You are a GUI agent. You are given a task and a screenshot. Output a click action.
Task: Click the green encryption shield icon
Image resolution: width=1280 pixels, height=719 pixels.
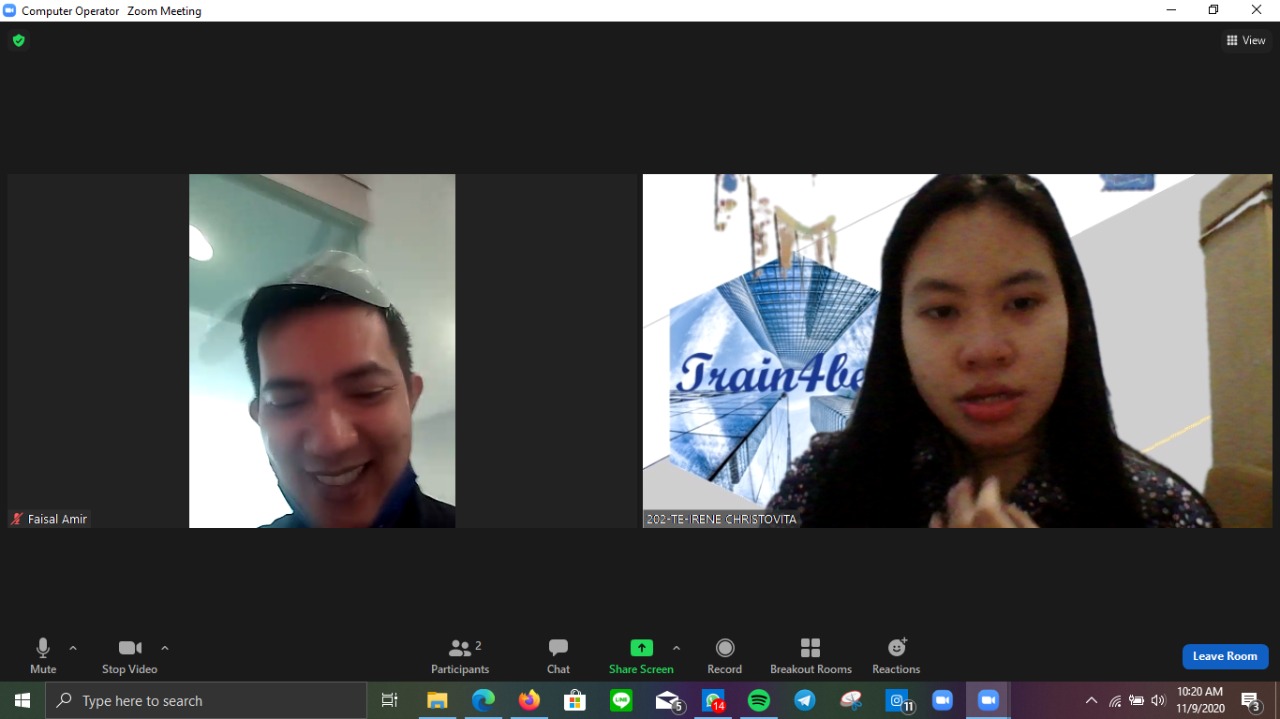[x=18, y=41]
